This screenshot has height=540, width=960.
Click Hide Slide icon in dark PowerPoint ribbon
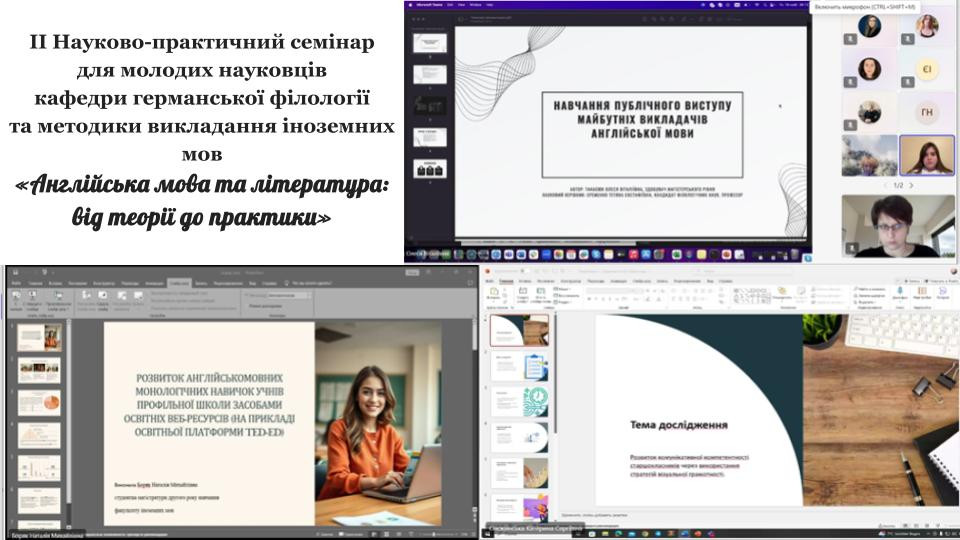click(102, 296)
